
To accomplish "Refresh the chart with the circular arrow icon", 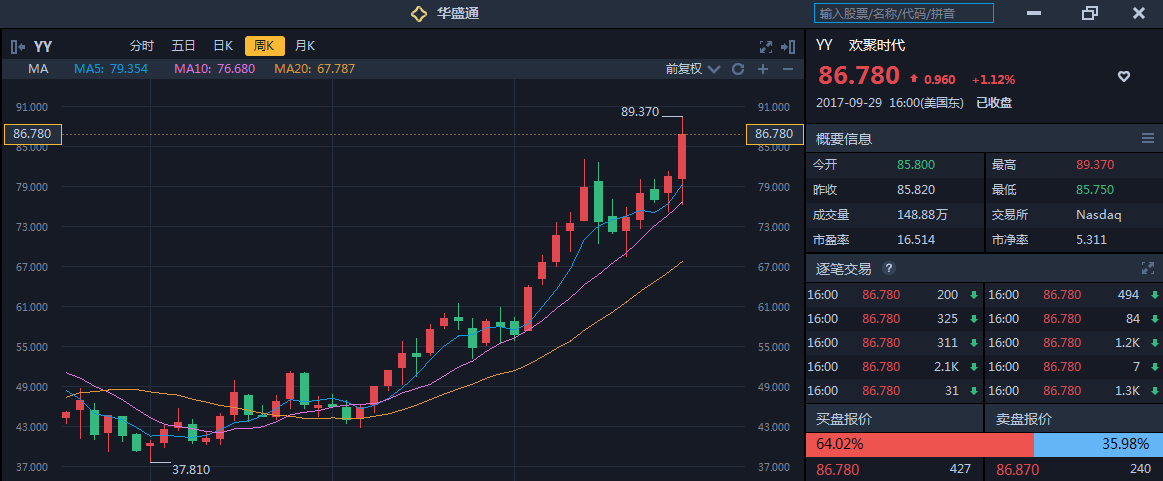I will 738,69.
